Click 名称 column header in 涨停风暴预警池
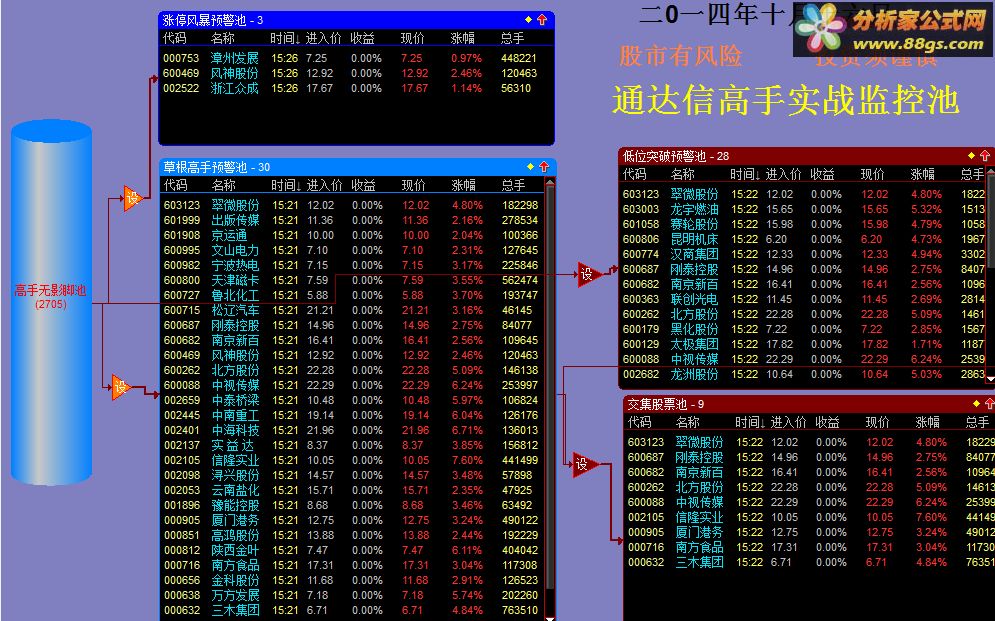995x621 pixels. tap(223, 38)
